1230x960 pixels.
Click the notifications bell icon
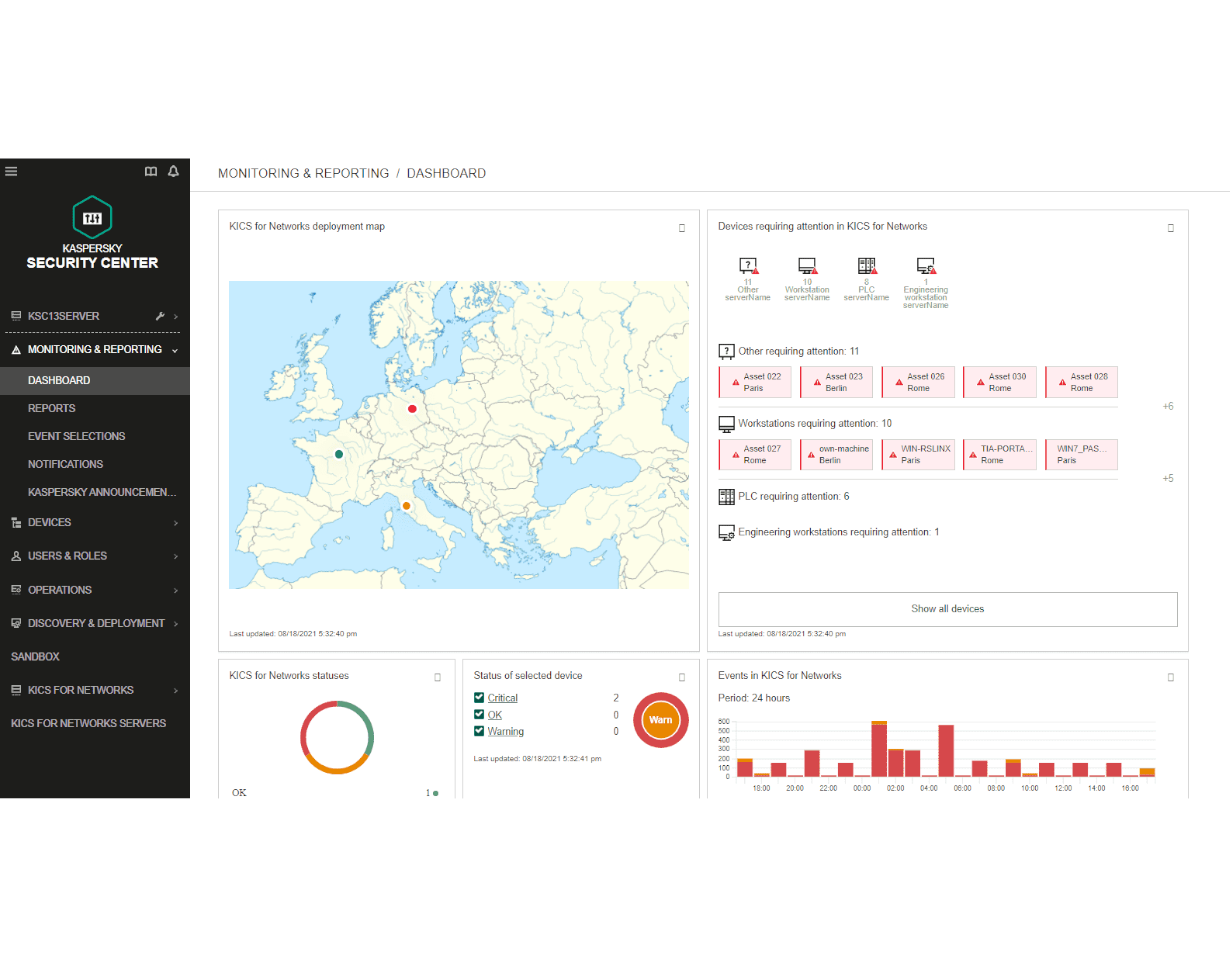click(173, 171)
